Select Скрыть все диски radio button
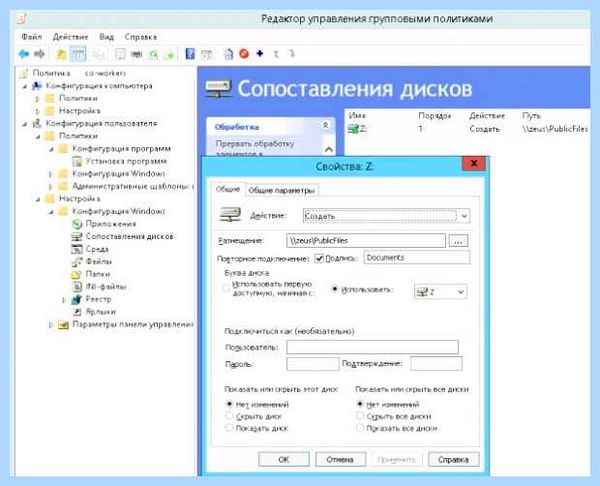Viewport: 600px width, 486px height. click(x=360, y=416)
